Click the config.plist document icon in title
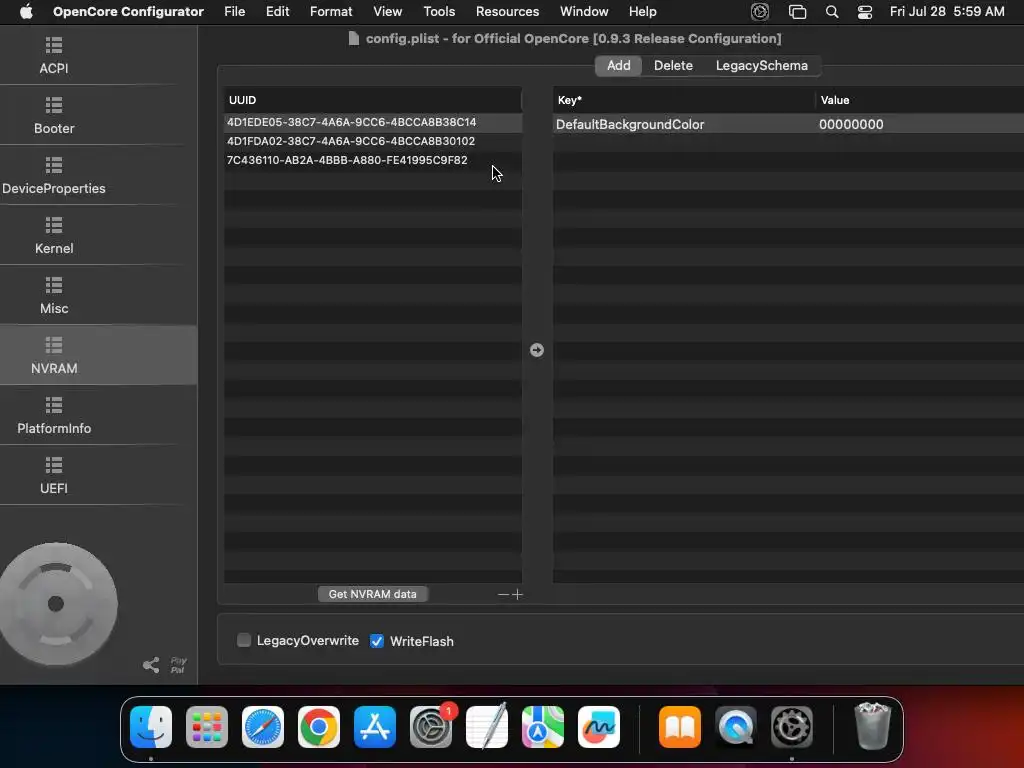 pos(353,39)
